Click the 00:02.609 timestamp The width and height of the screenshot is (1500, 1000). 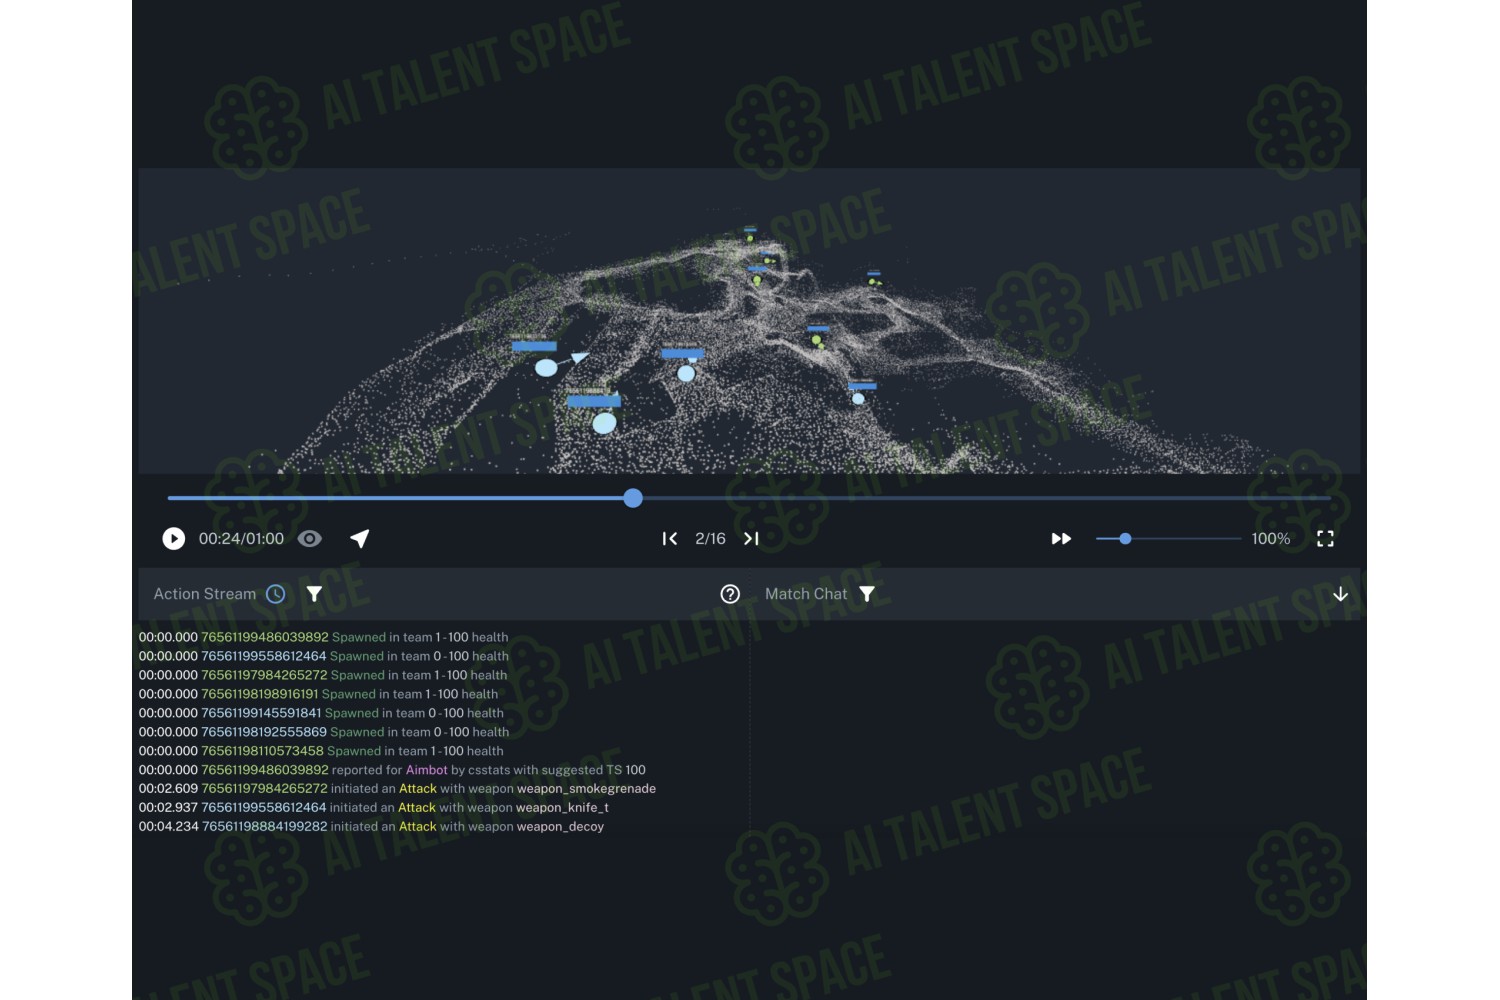(x=169, y=789)
